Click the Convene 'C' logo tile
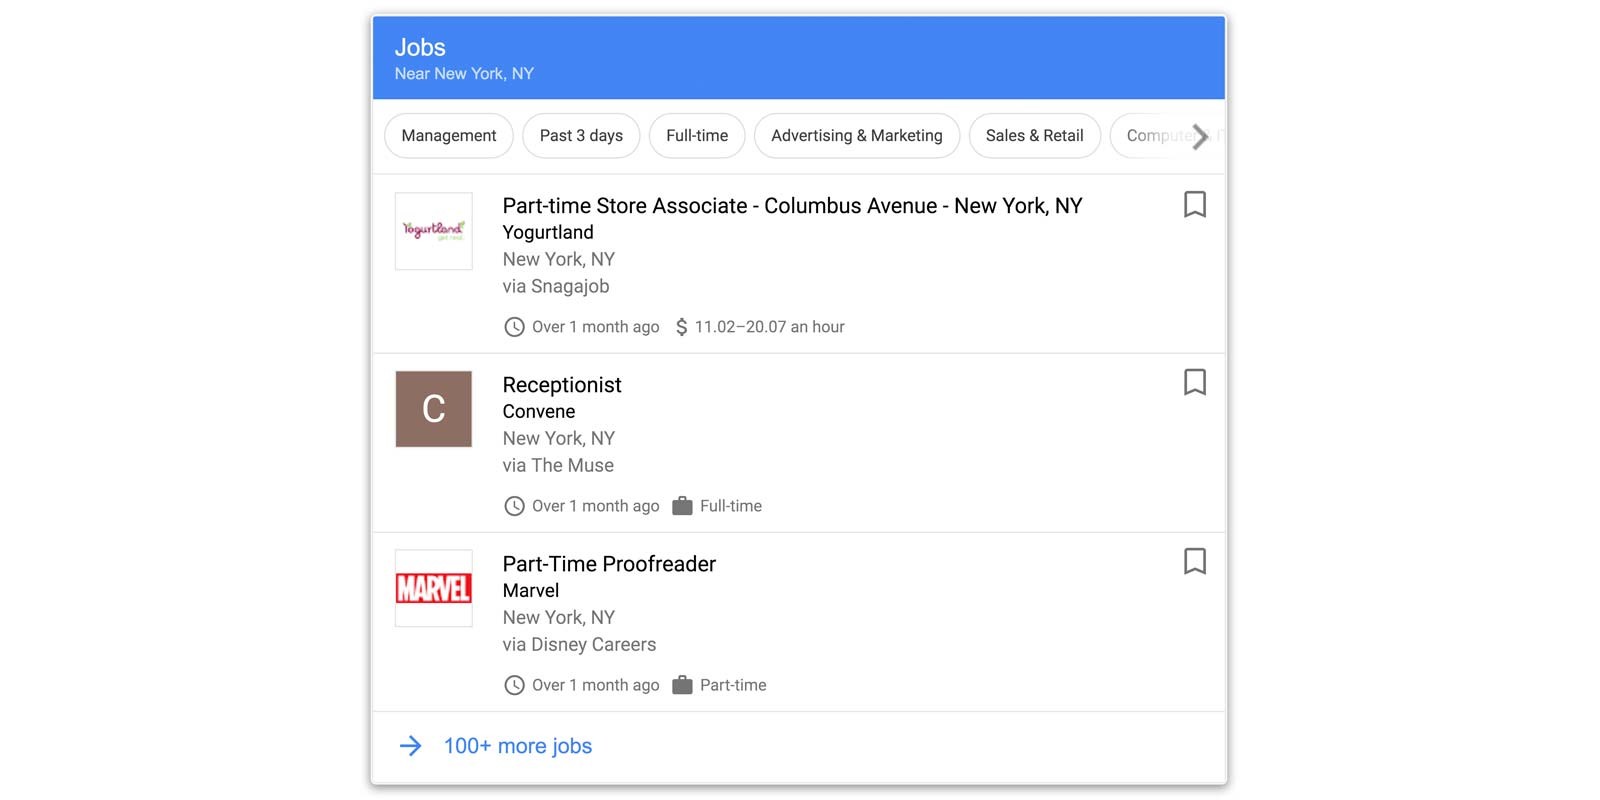Viewport: 1600px width, 800px height. pos(433,409)
